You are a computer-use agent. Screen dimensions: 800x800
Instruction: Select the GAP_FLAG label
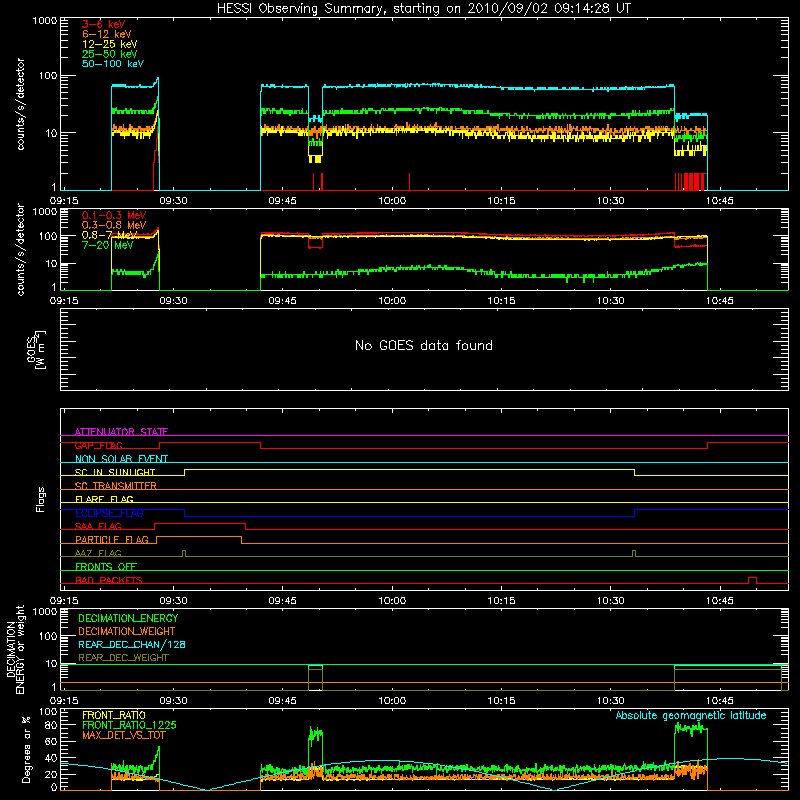click(98, 445)
